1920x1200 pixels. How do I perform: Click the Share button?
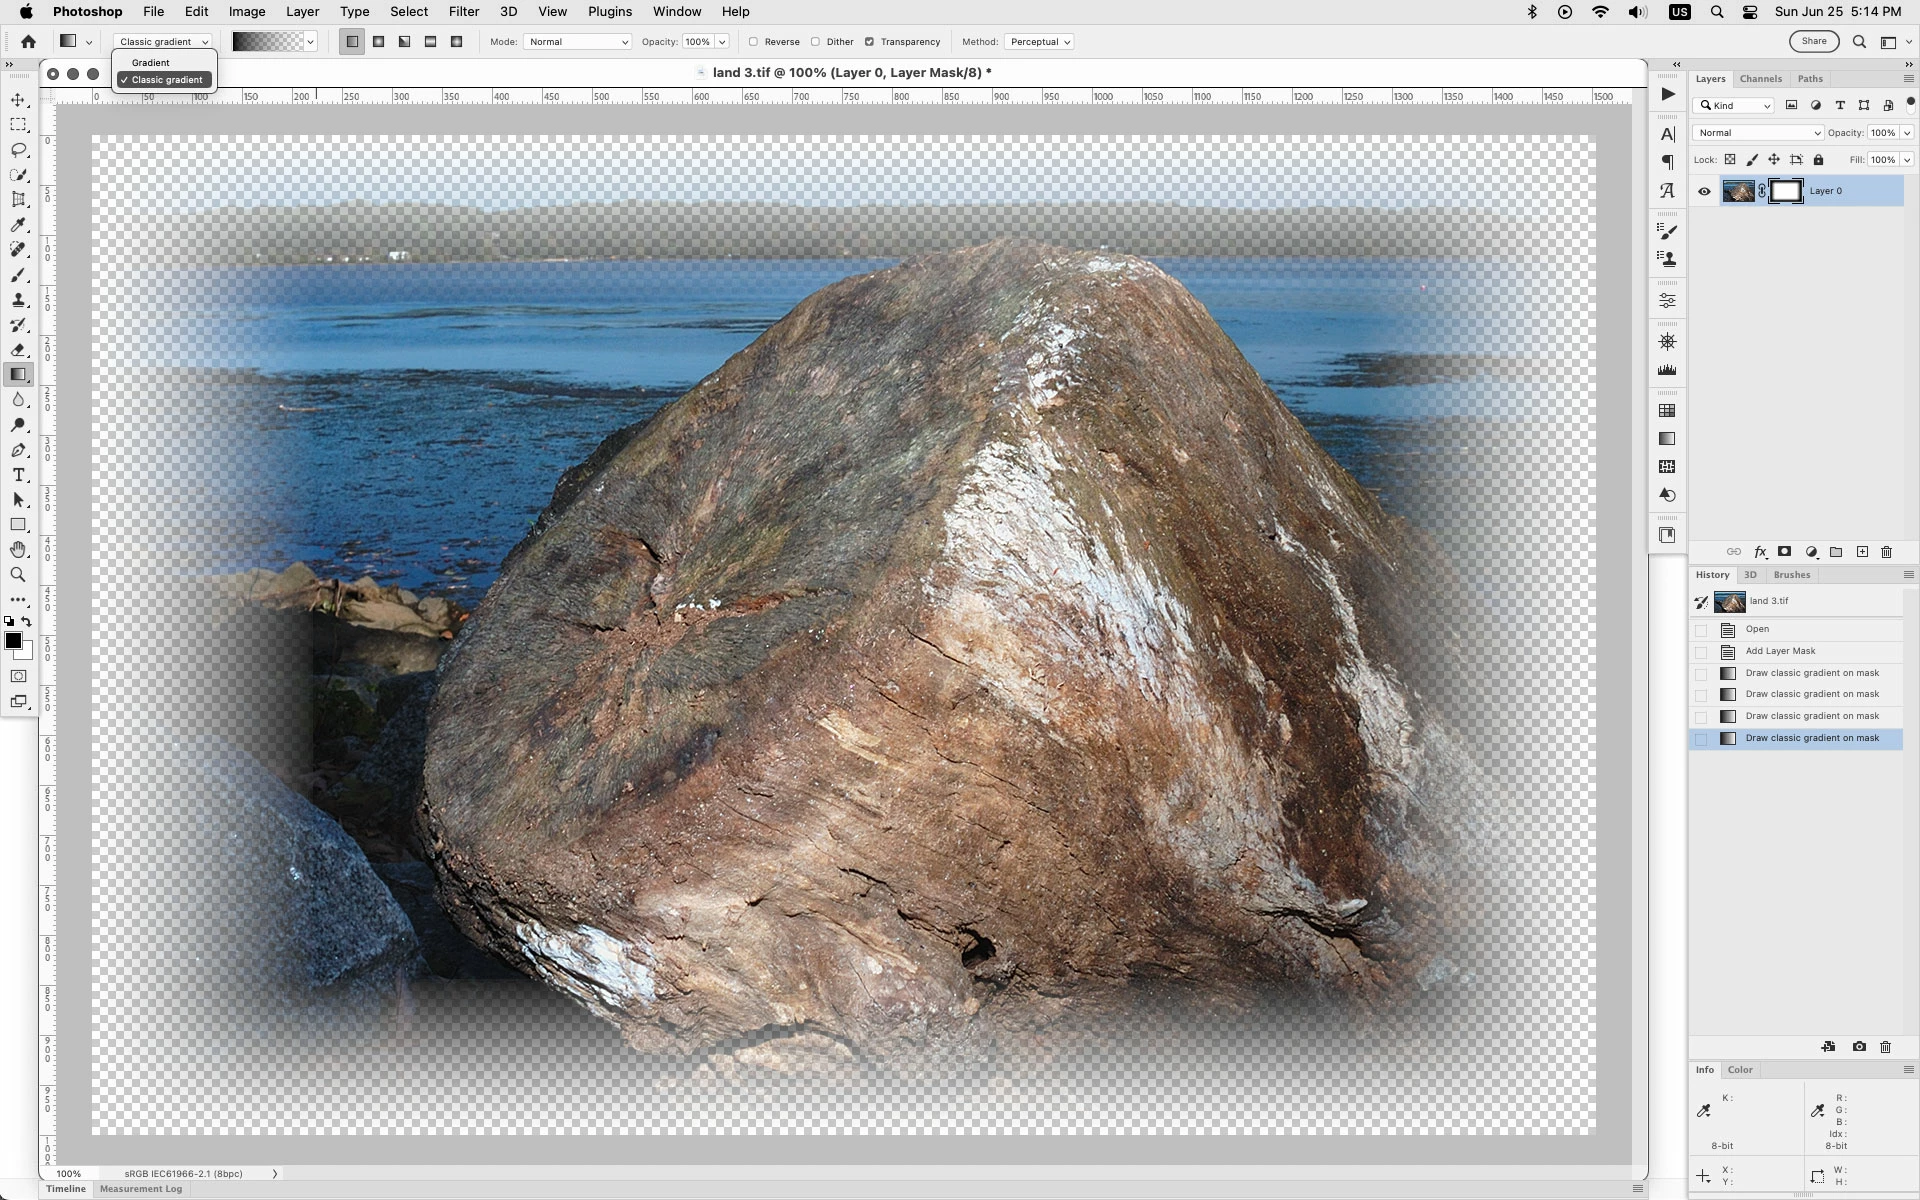click(1813, 41)
